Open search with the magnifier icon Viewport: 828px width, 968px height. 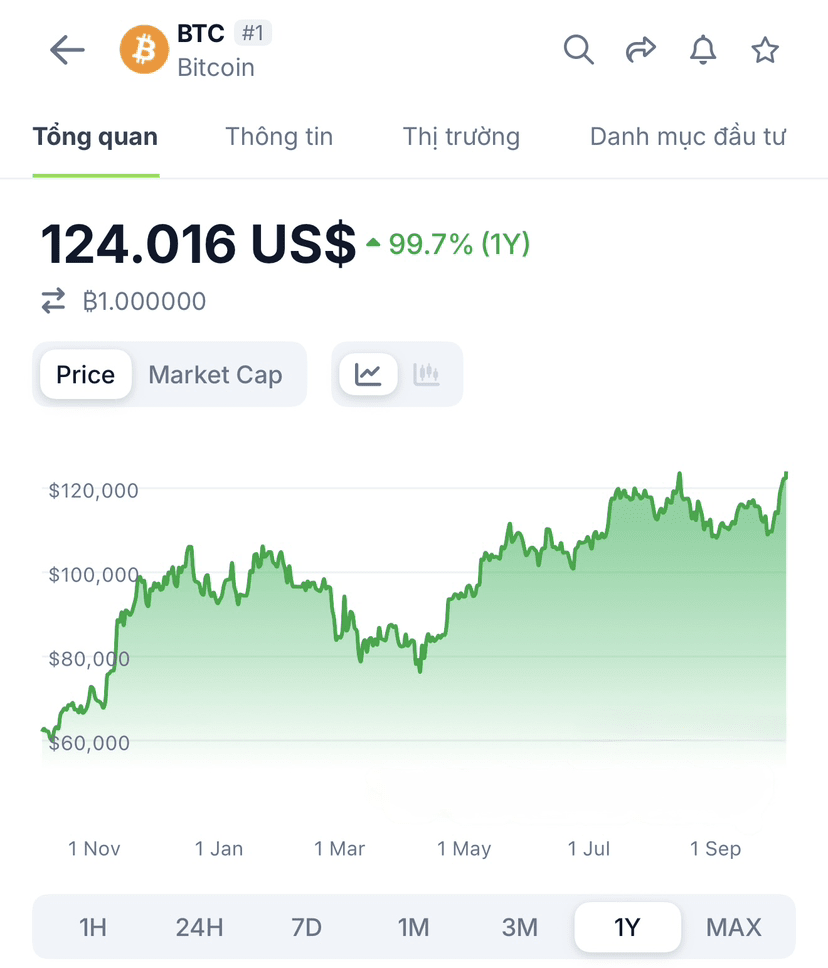pos(579,49)
